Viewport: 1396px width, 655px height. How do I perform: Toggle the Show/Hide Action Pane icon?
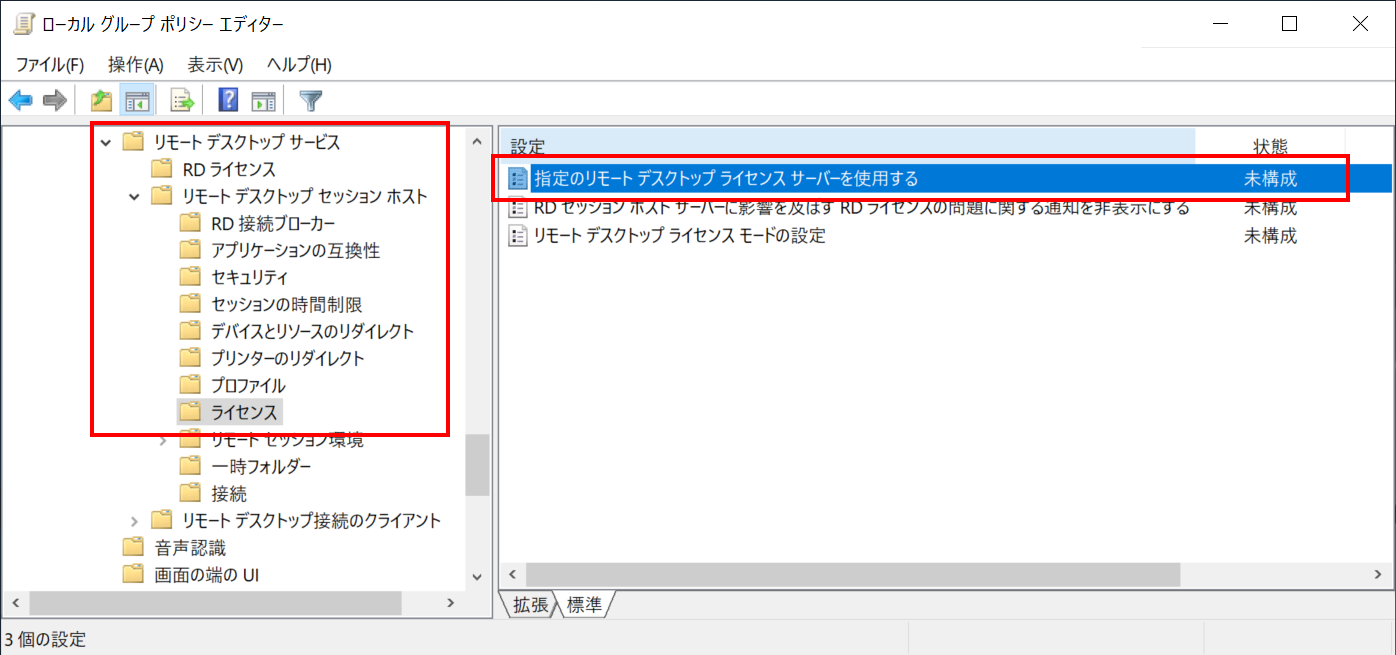[x=261, y=99]
